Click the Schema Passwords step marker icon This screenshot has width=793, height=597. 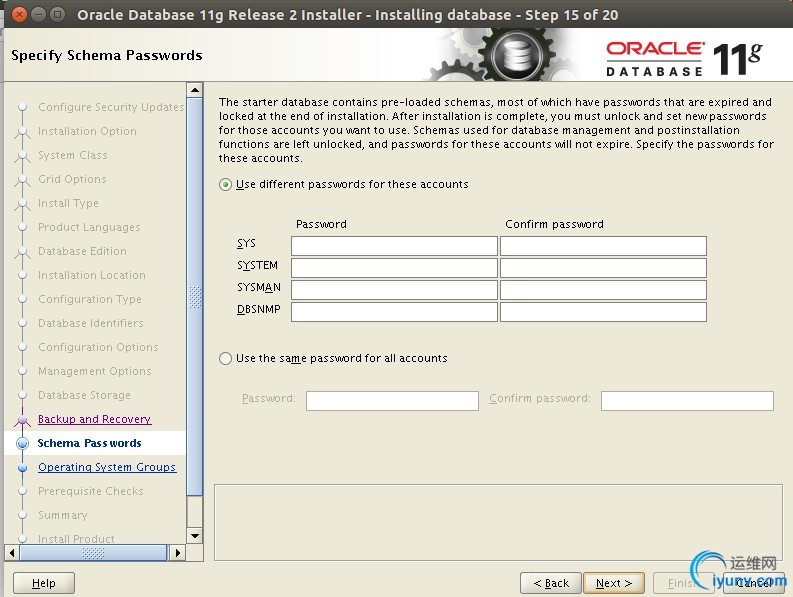tap(22, 444)
